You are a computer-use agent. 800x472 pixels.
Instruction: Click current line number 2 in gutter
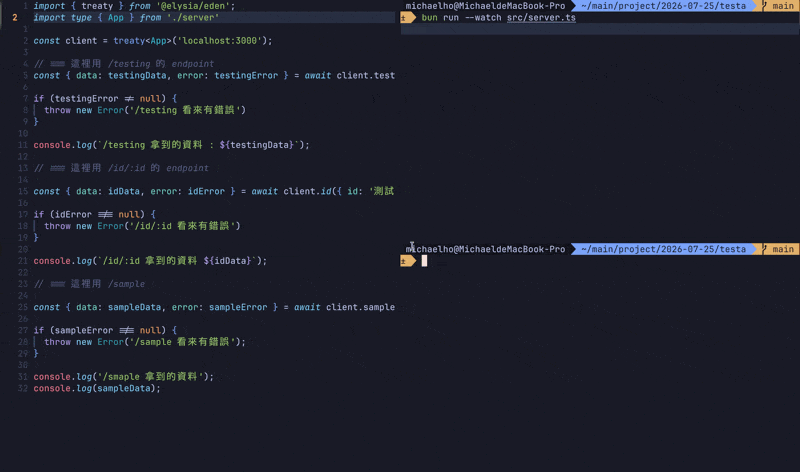[x=15, y=18]
